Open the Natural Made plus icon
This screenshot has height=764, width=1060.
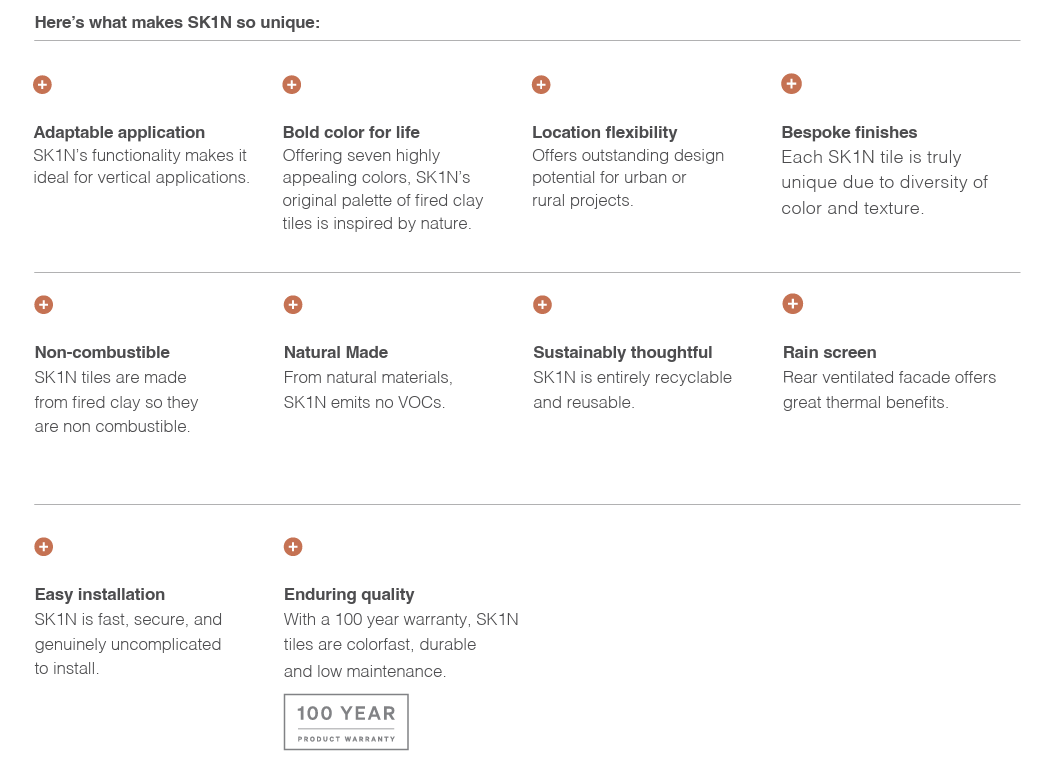293,305
